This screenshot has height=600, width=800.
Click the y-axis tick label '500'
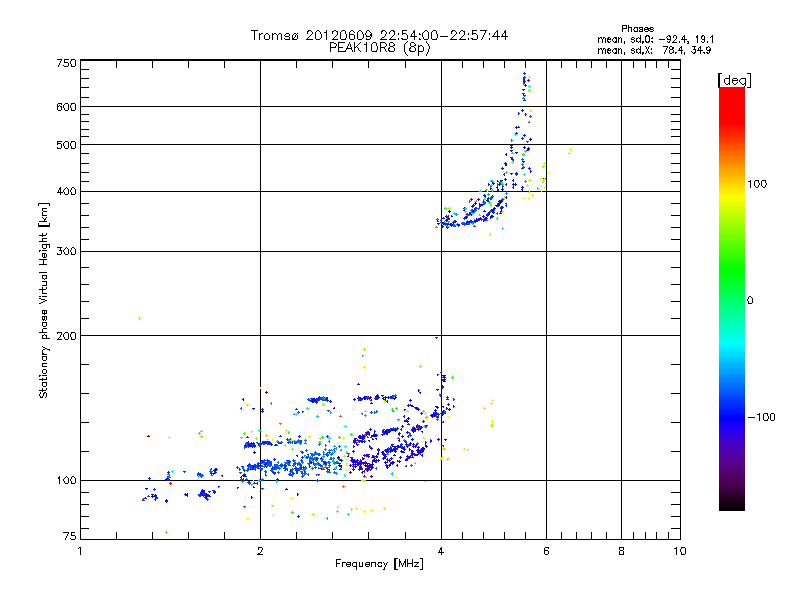click(66, 145)
